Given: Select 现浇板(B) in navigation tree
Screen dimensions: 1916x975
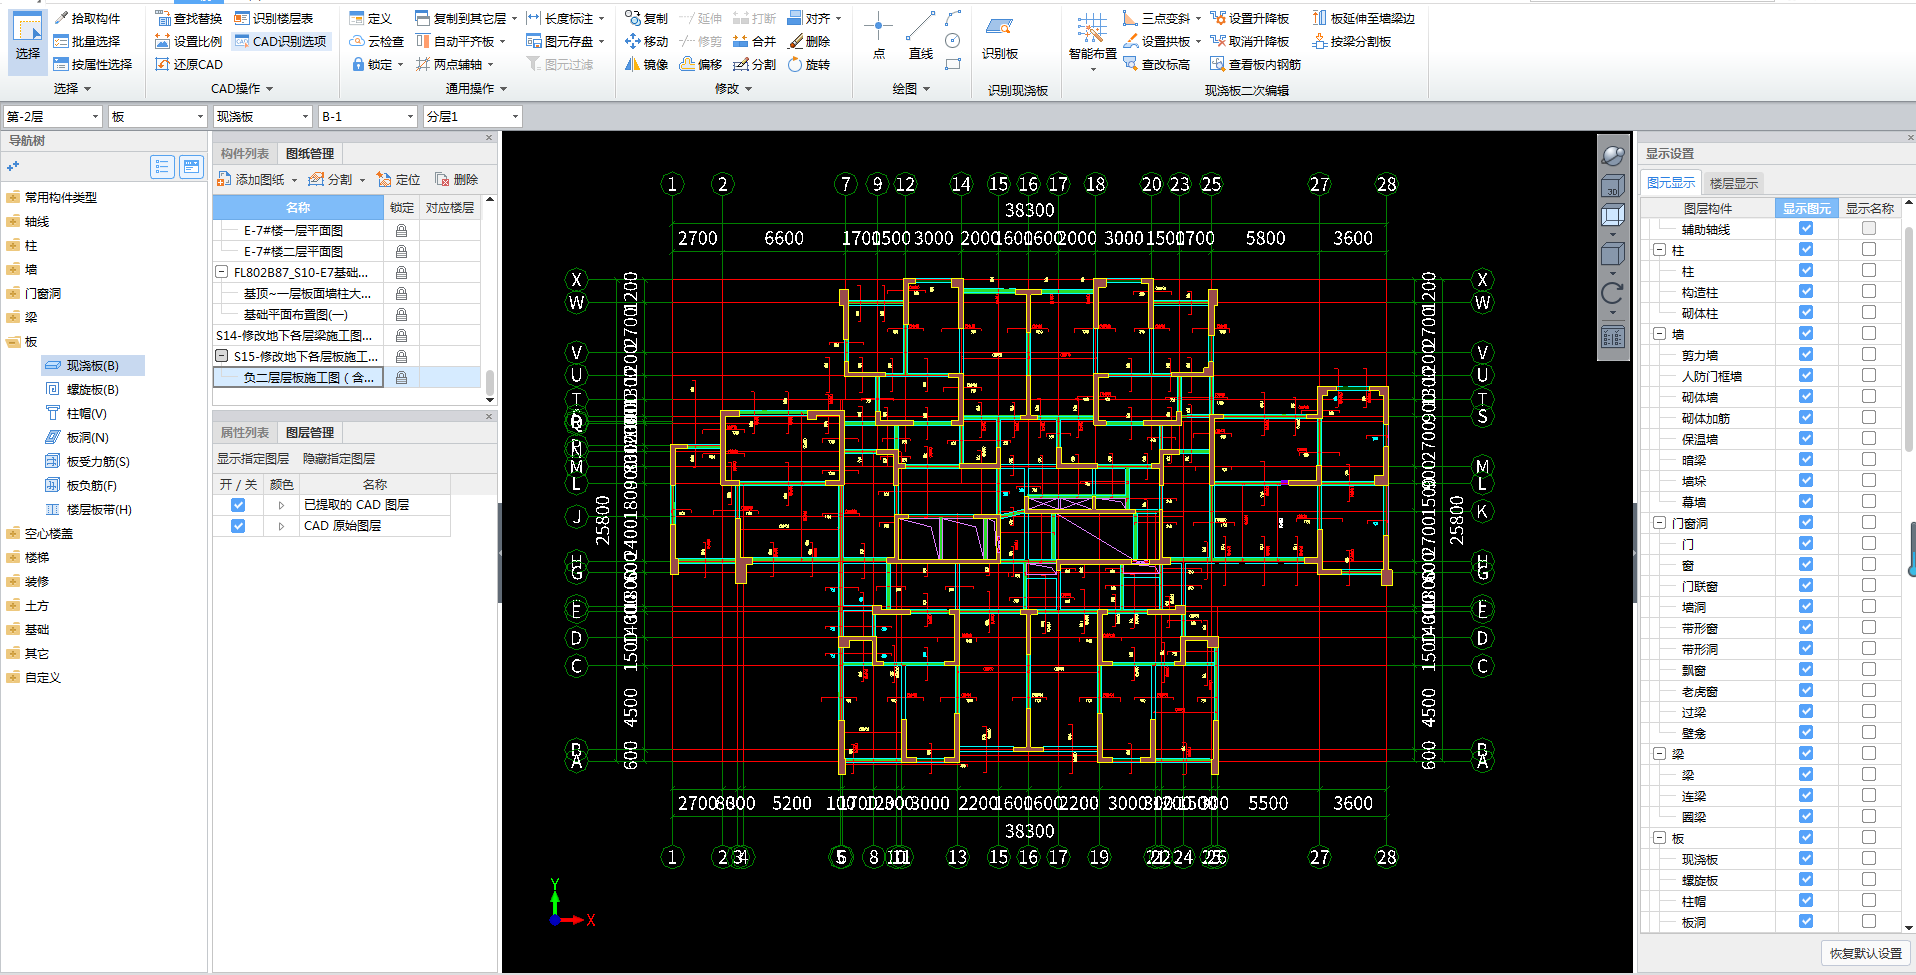Looking at the screenshot, I should pos(93,365).
